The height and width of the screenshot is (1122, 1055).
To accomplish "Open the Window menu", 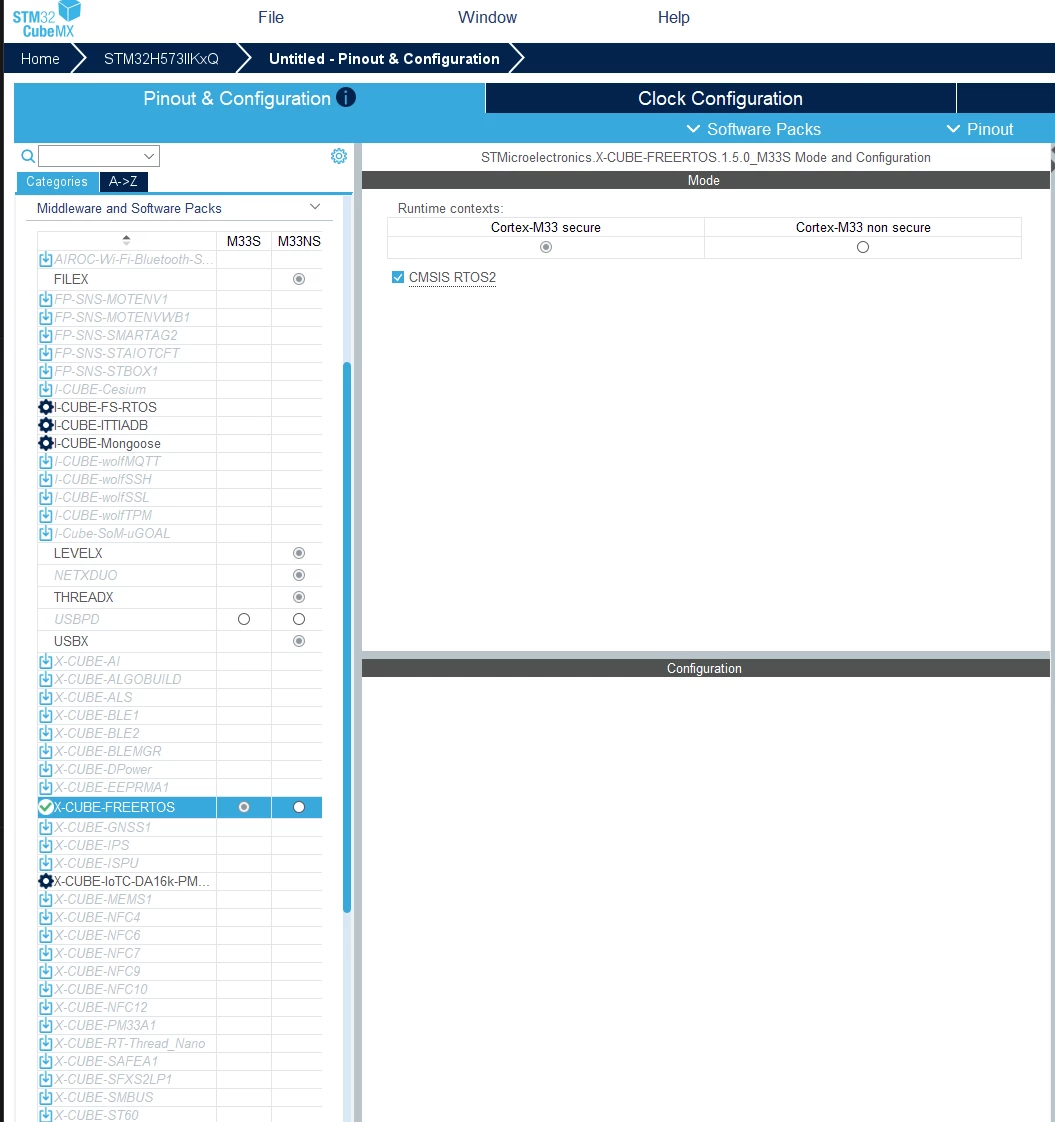I will [487, 17].
